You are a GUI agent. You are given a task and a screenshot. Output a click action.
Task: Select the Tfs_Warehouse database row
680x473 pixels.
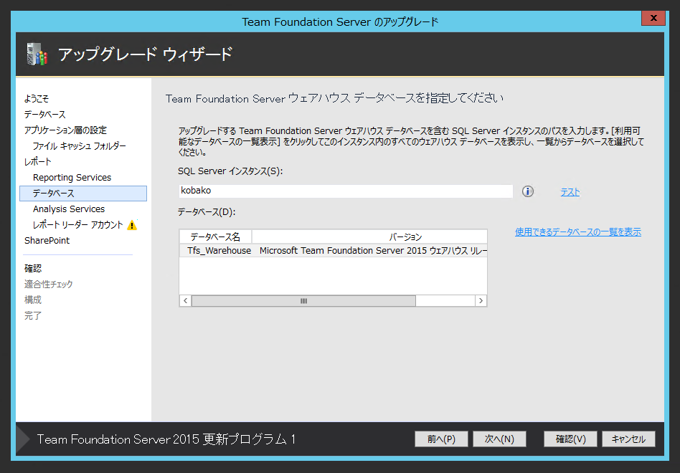[x=333, y=251]
